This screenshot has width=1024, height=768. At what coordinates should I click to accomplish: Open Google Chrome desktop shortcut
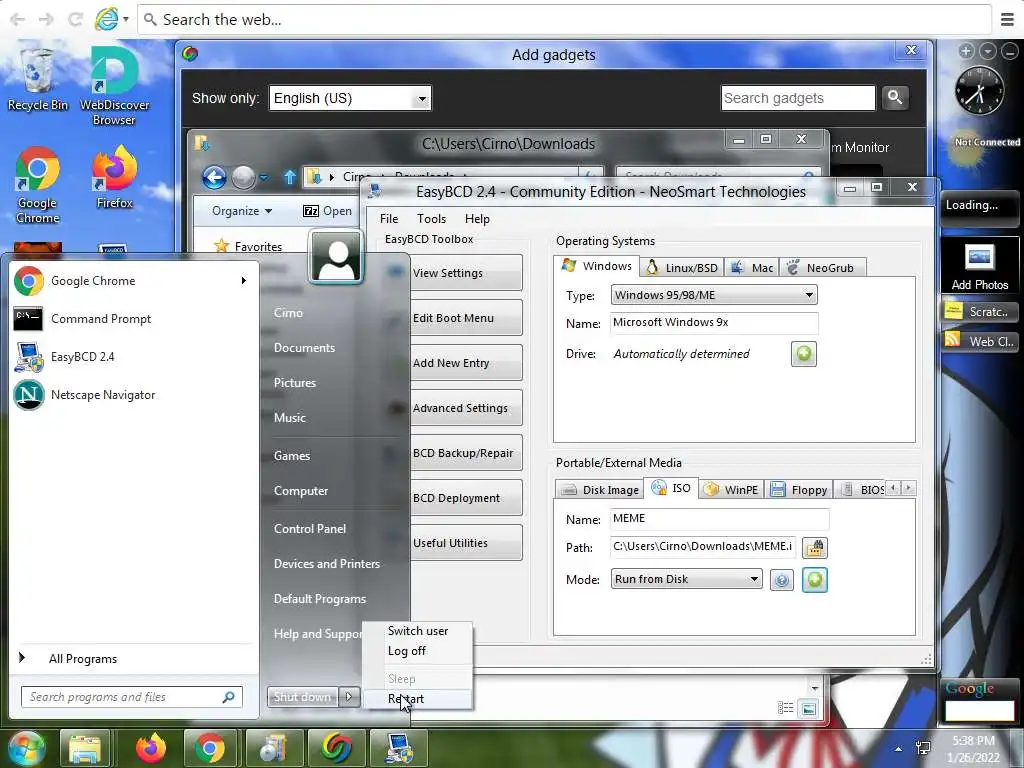pyautogui.click(x=37, y=185)
